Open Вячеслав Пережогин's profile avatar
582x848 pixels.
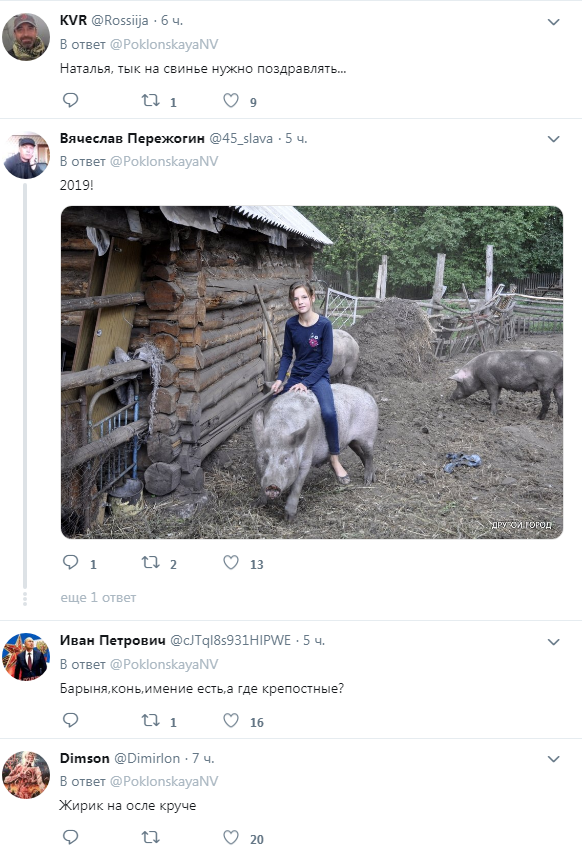point(26,155)
